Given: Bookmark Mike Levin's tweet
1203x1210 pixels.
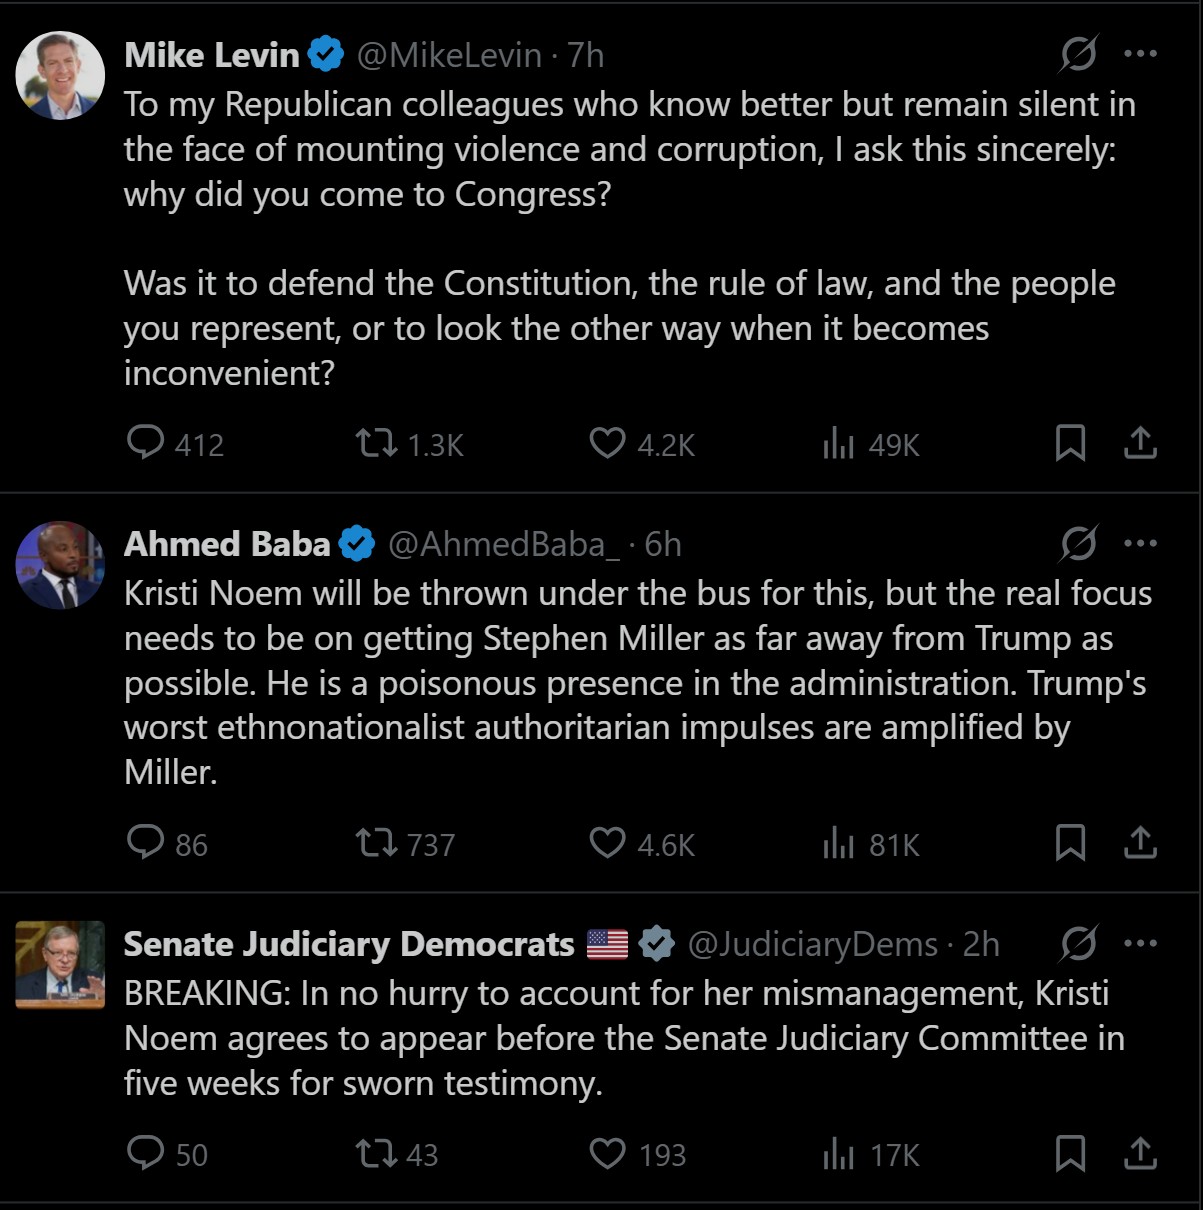Looking at the screenshot, I should point(1070,443).
